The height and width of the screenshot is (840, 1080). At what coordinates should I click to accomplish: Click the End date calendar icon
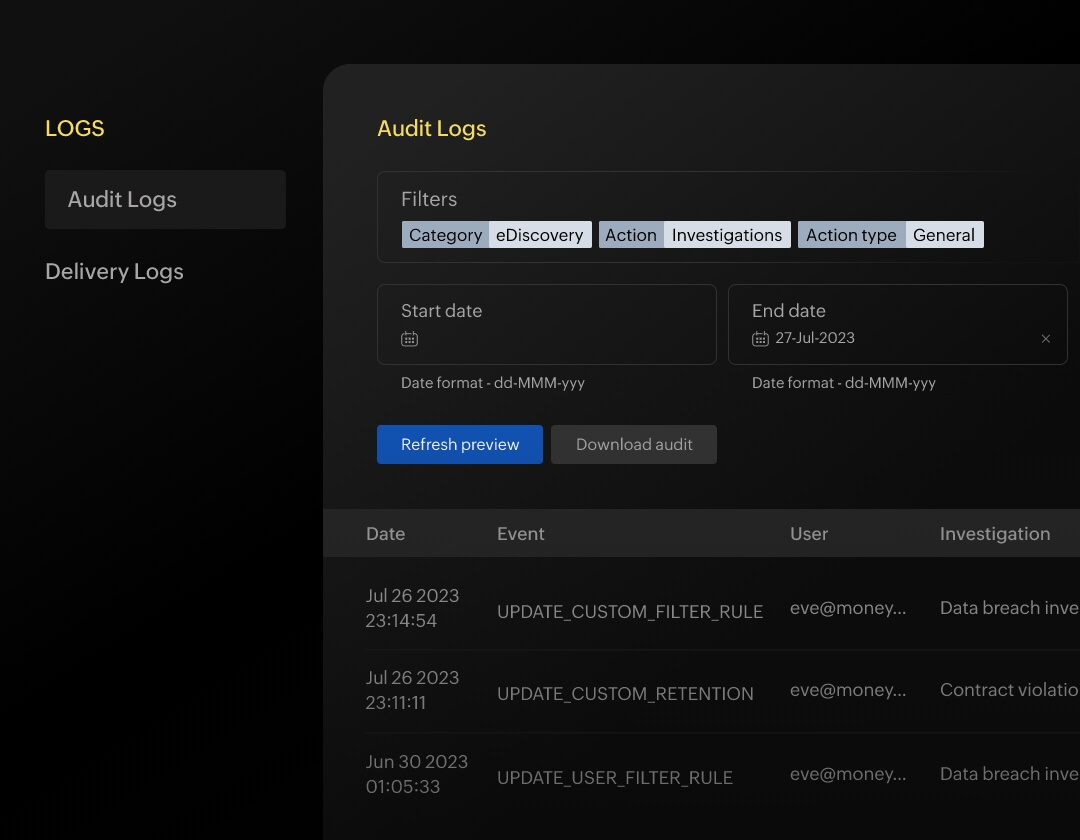(x=760, y=339)
